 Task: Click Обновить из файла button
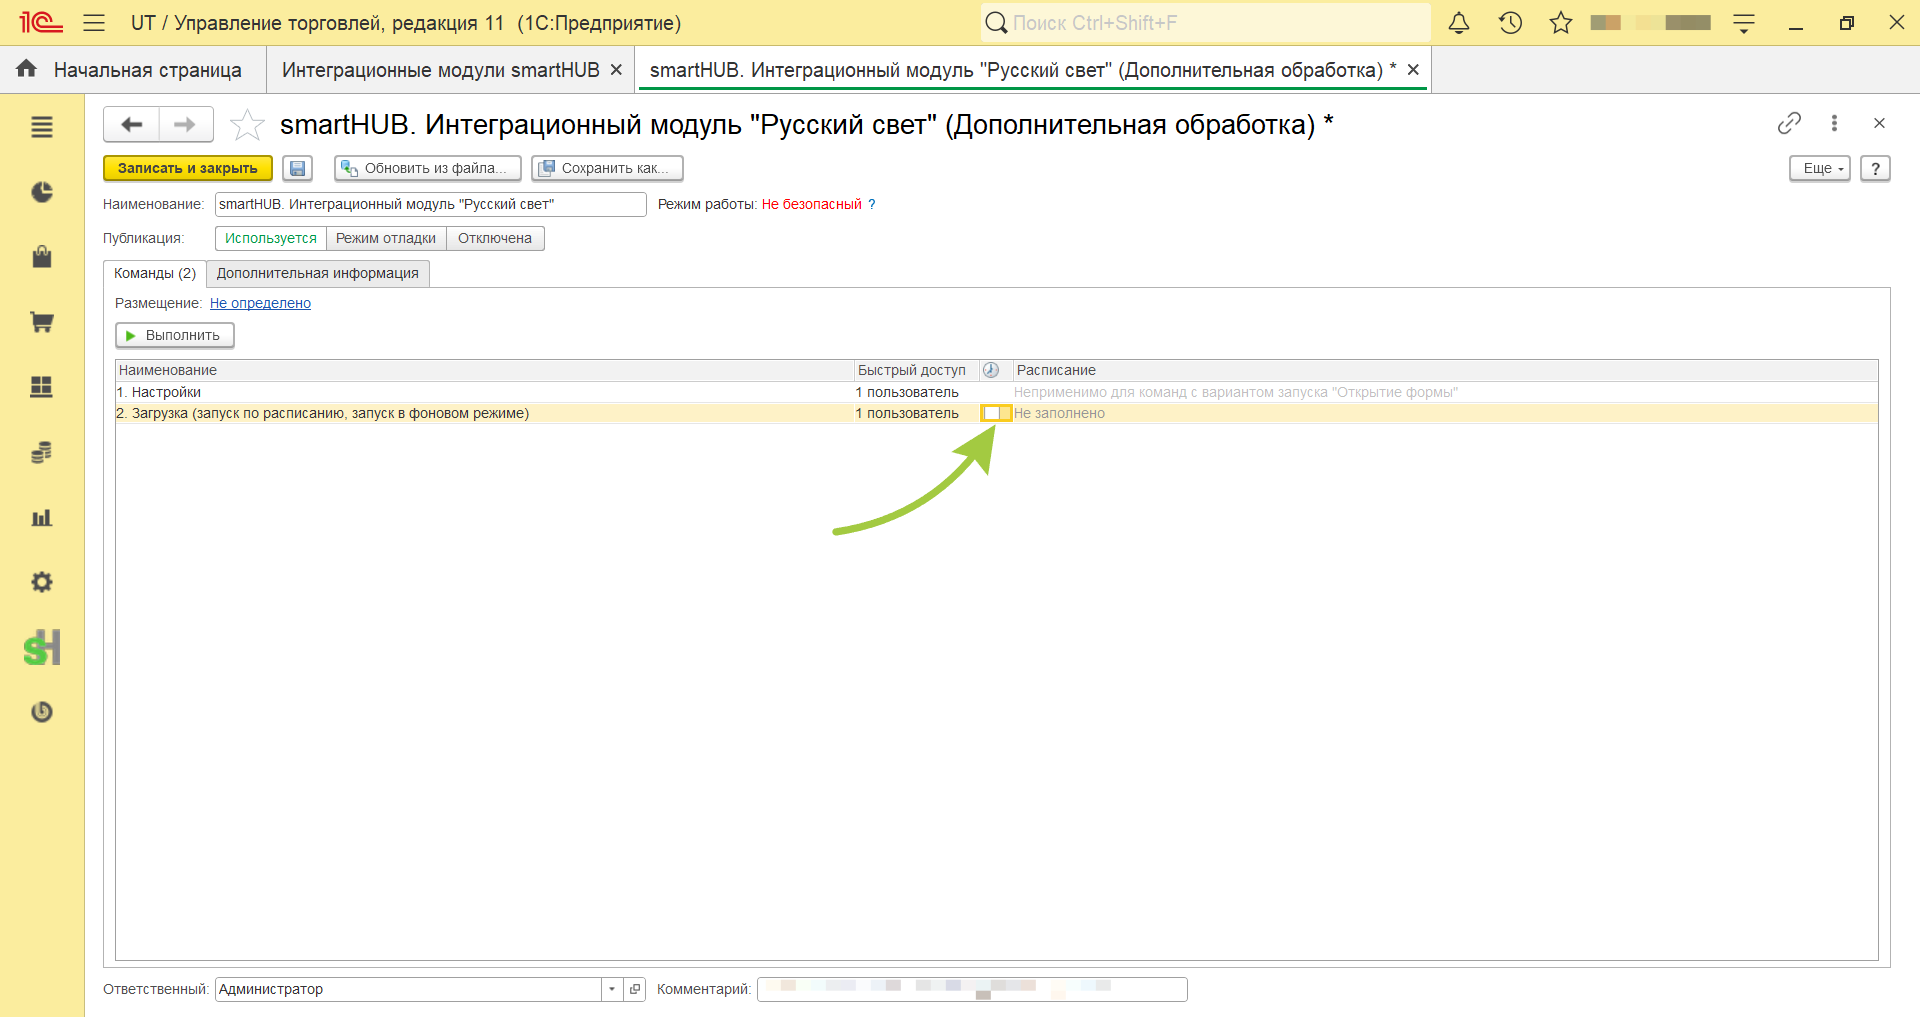(428, 168)
